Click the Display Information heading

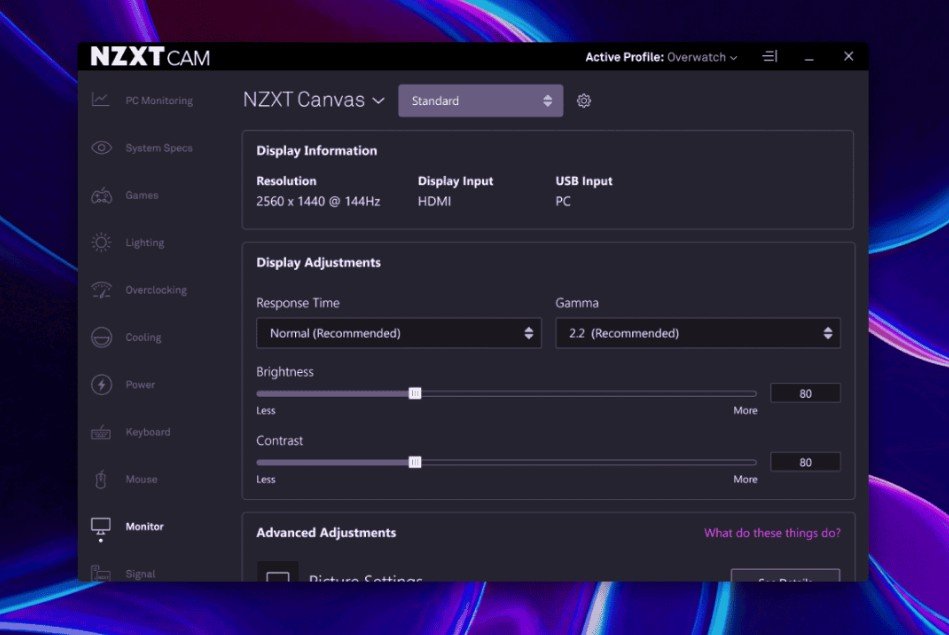(x=317, y=151)
